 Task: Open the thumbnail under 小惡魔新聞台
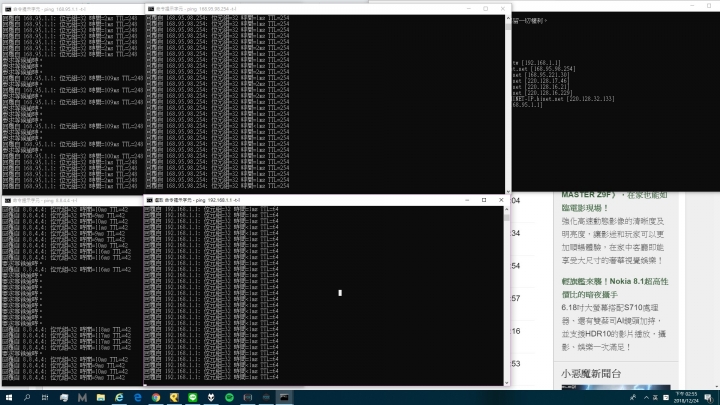click(615, 388)
